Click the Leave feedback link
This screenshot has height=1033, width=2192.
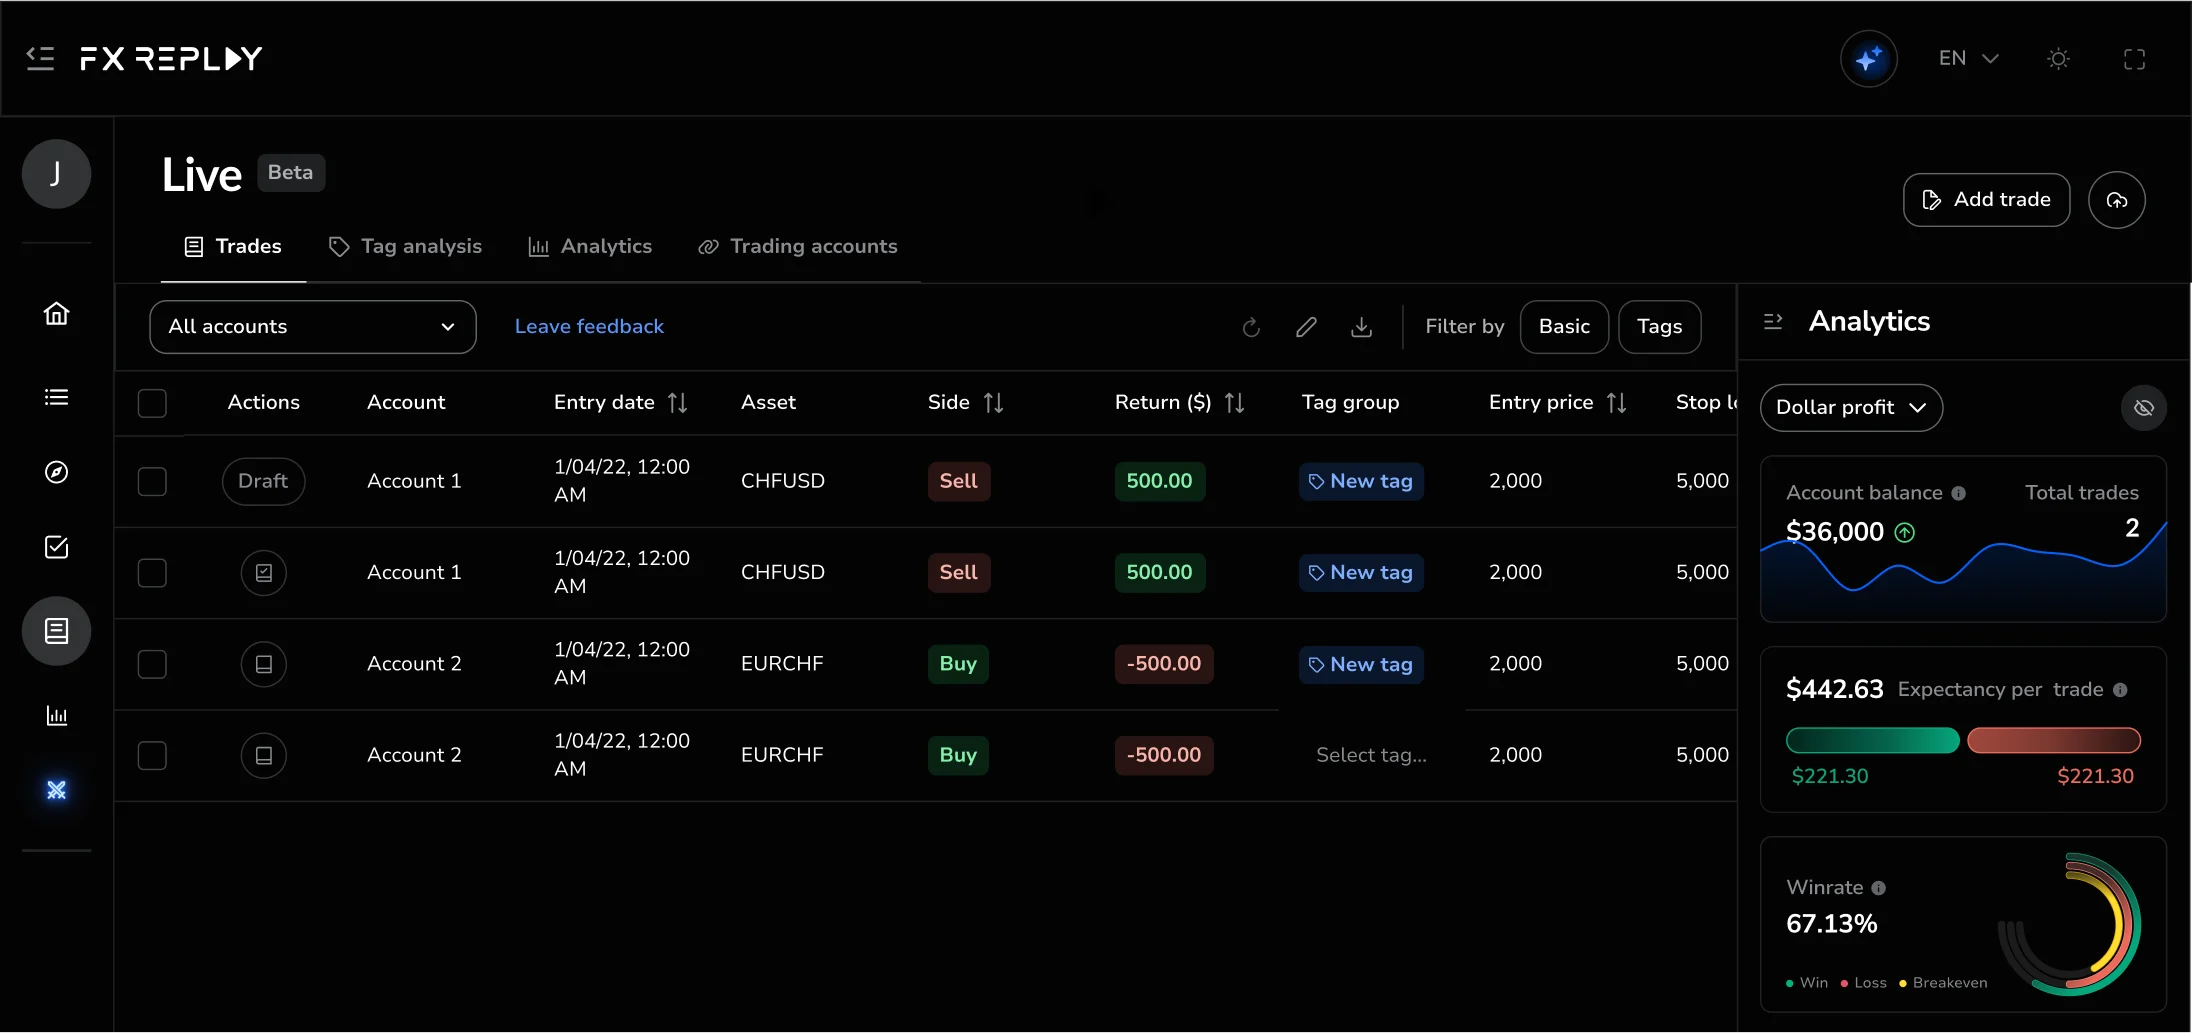coord(589,327)
